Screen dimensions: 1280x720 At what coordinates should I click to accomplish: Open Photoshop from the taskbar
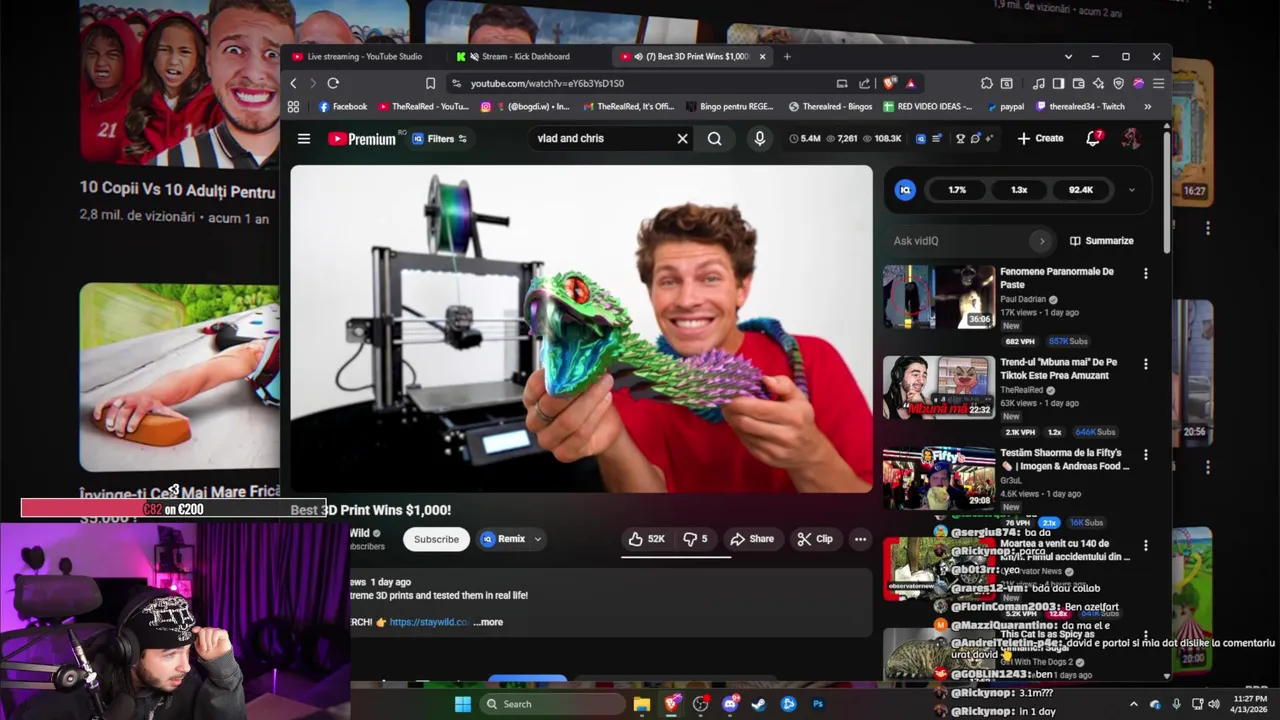818,704
